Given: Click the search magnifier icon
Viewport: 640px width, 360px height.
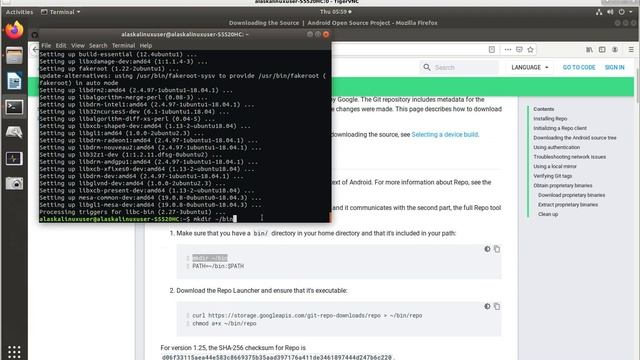Looking at the screenshot, I should [x=427, y=67].
